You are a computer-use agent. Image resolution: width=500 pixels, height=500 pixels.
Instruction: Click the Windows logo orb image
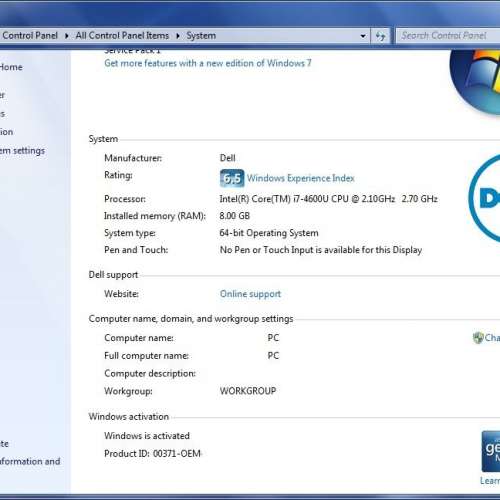click(475, 82)
